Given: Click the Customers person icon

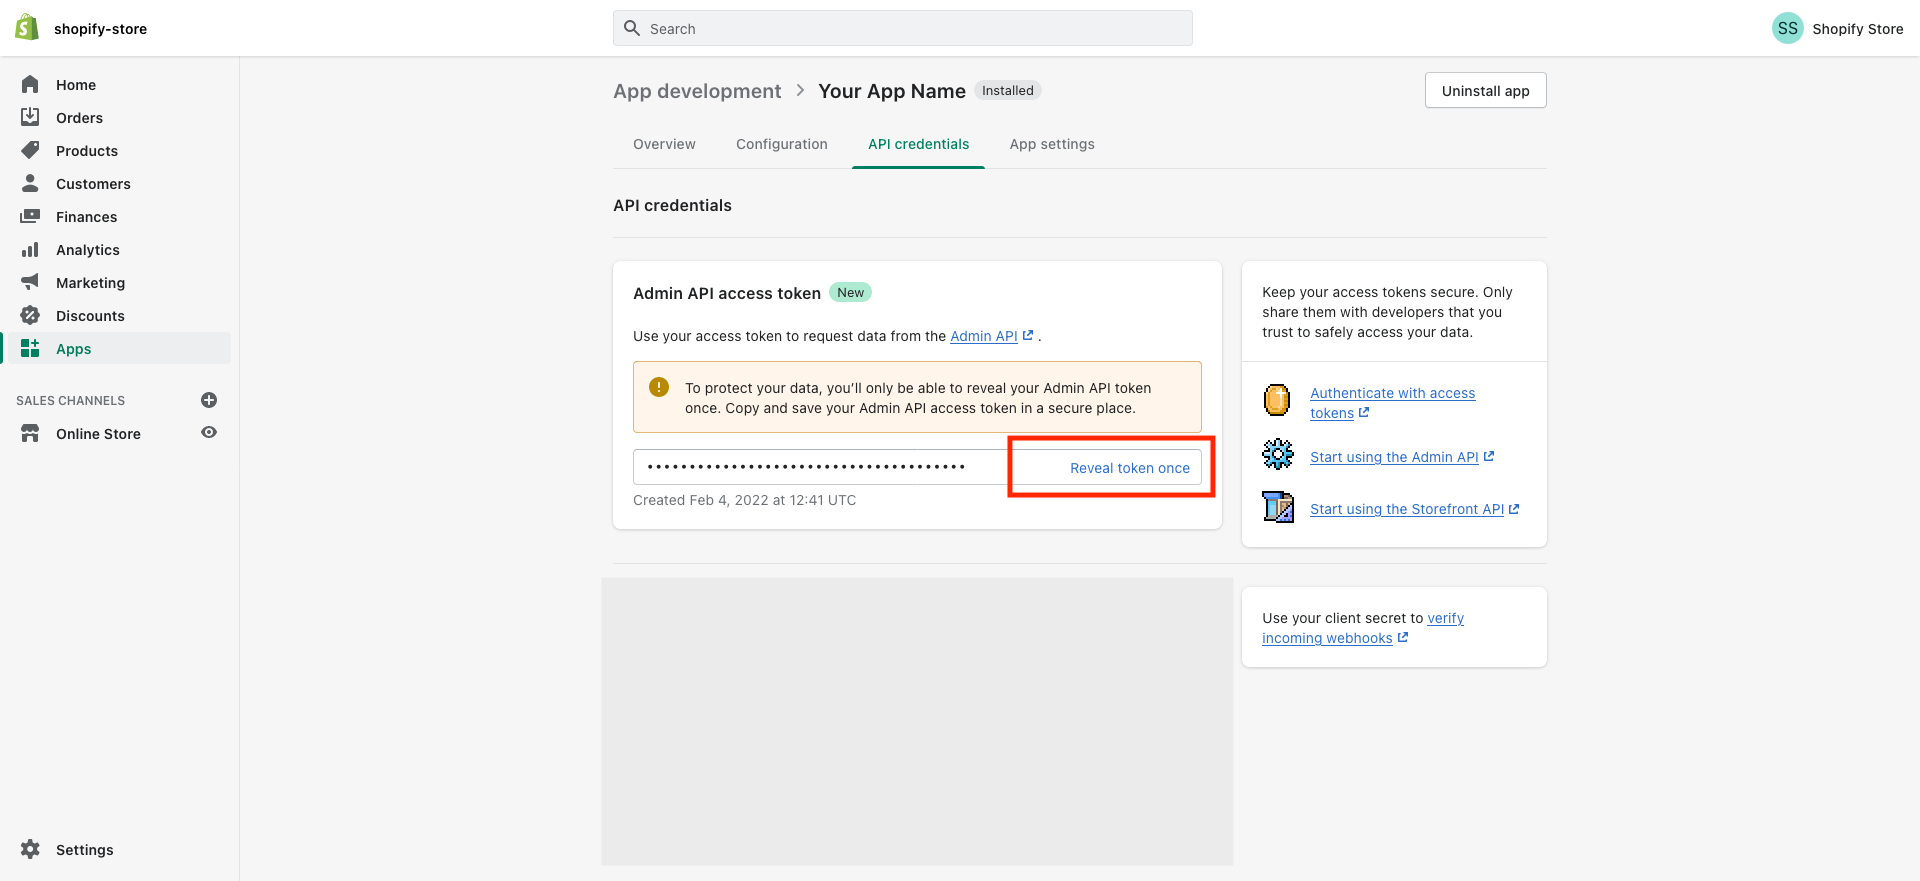Looking at the screenshot, I should click(x=30, y=183).
